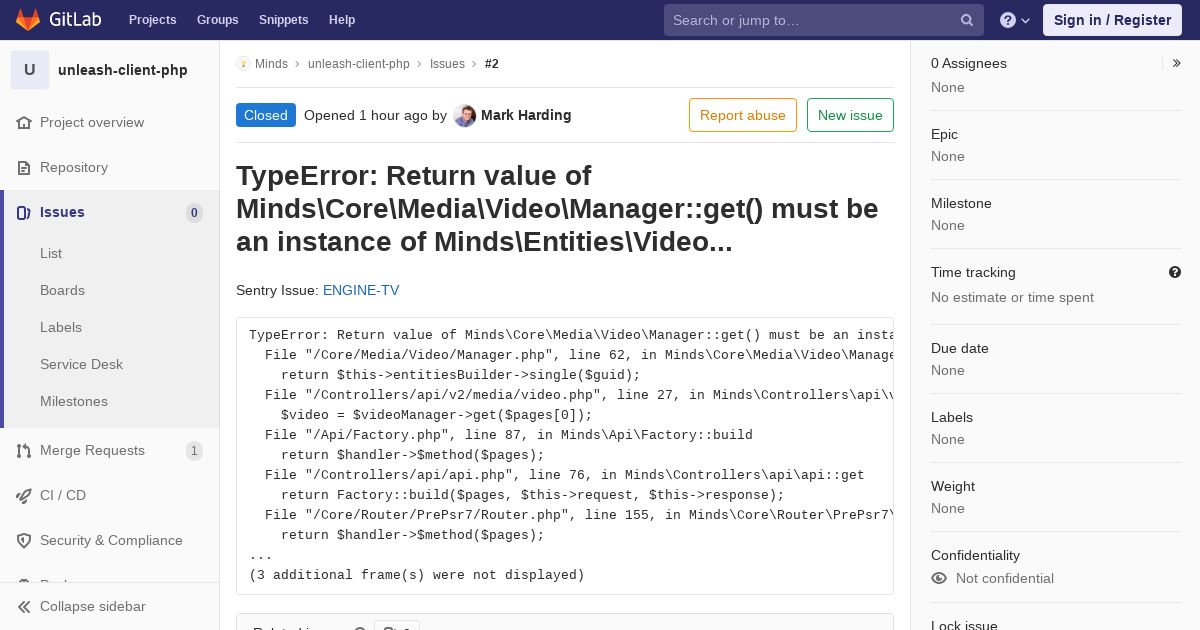Image resolution: width=1200 pixels, height=630 pixels.
Task: Open unleash-client-php project title in sidebar
Action: (x=123, y=70)
